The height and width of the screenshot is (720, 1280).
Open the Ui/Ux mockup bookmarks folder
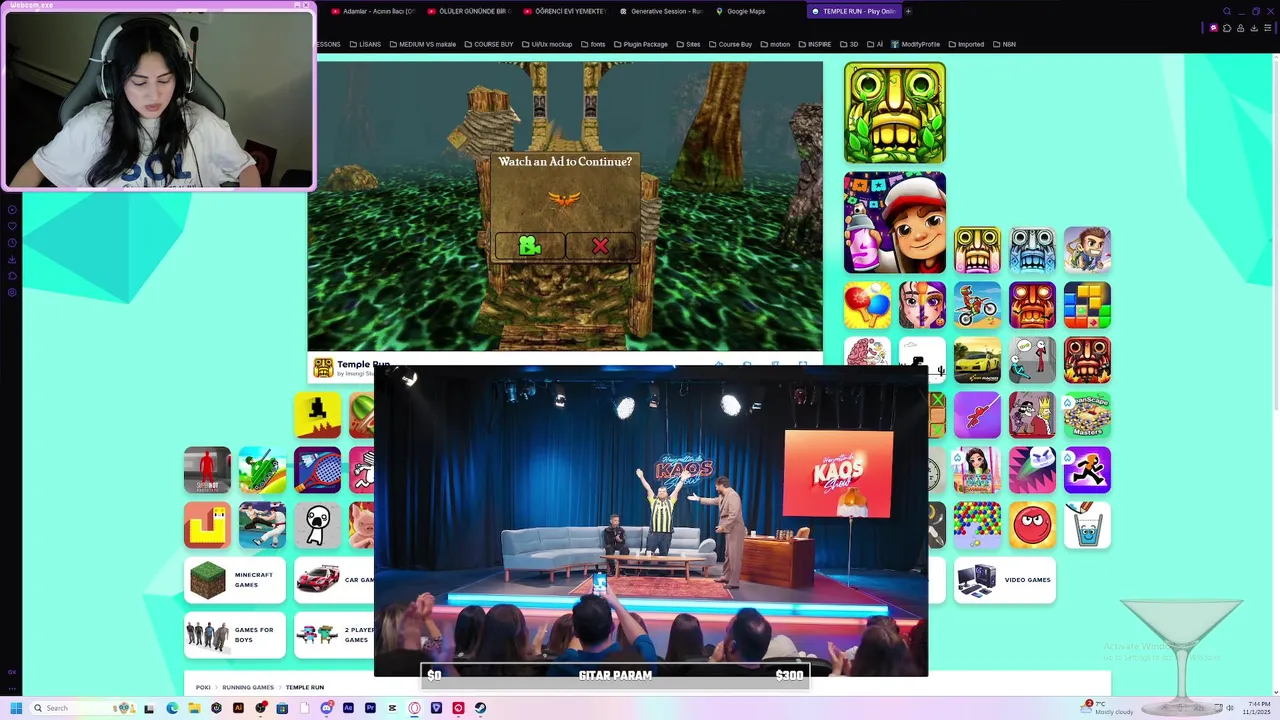click(x=546, y=44)
